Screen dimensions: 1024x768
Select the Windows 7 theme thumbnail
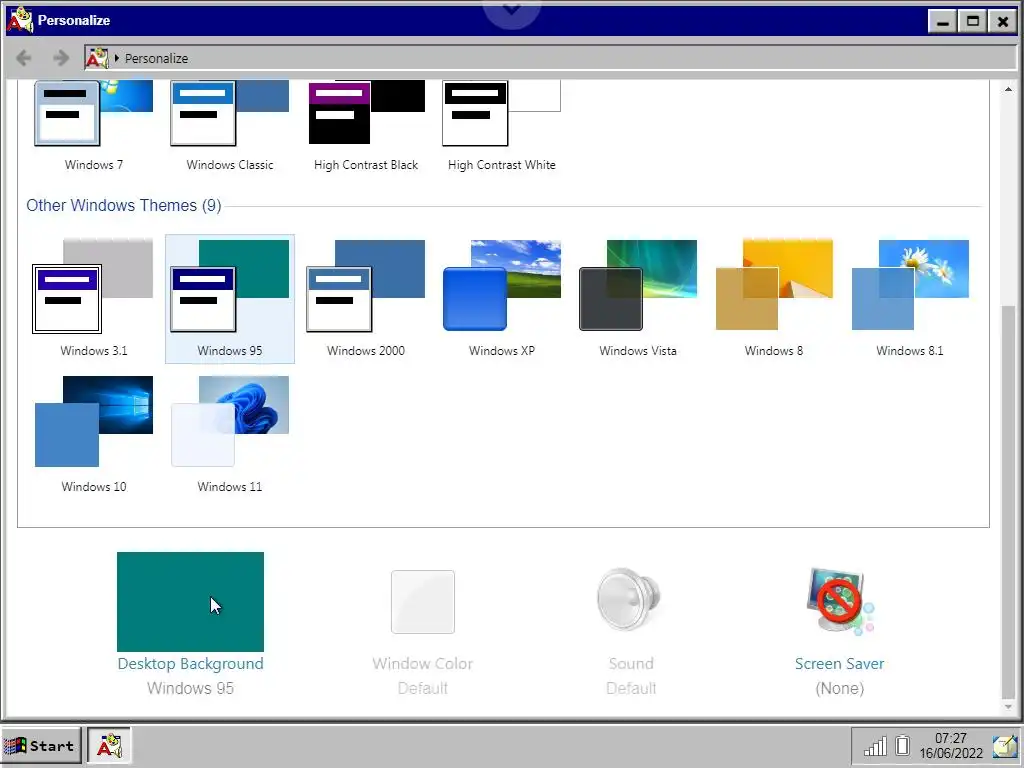[x=93, y=112]
